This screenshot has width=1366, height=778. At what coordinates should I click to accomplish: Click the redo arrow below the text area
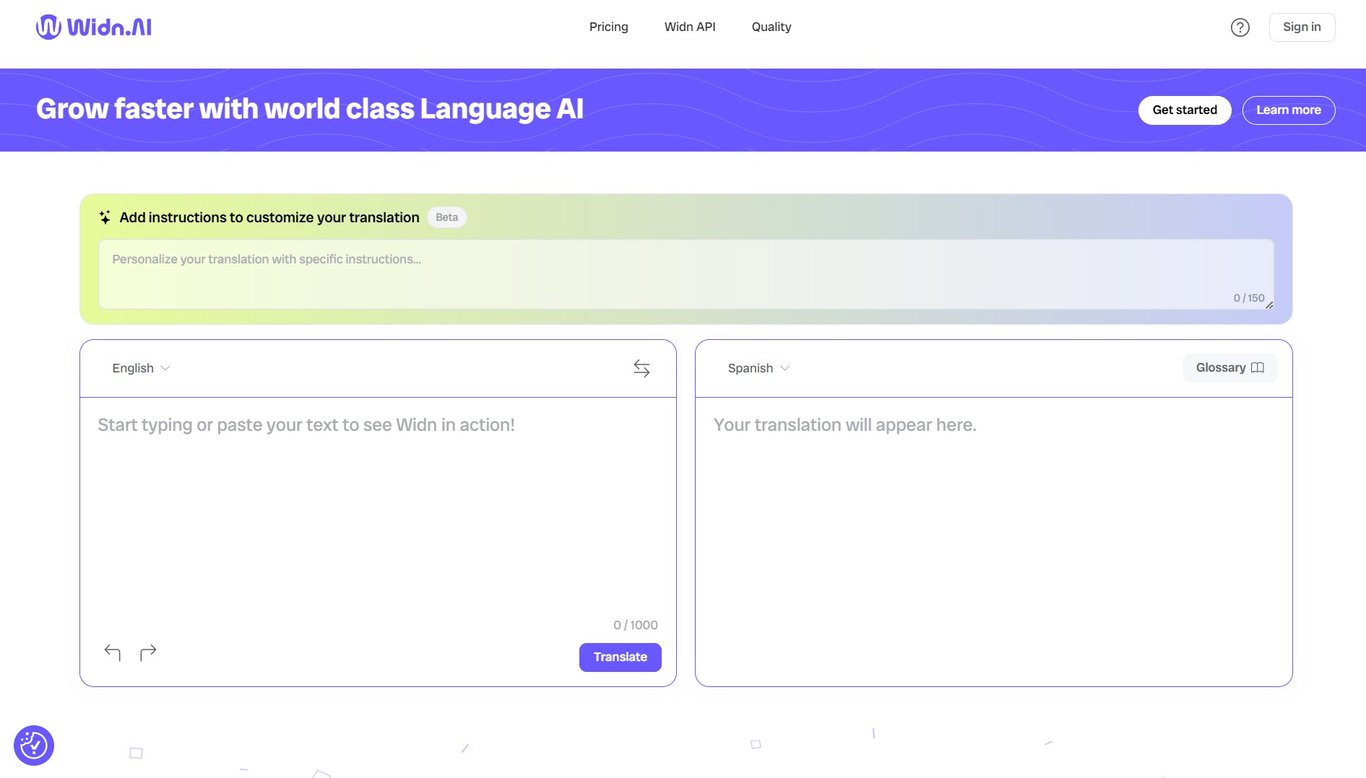coord(147,652)
